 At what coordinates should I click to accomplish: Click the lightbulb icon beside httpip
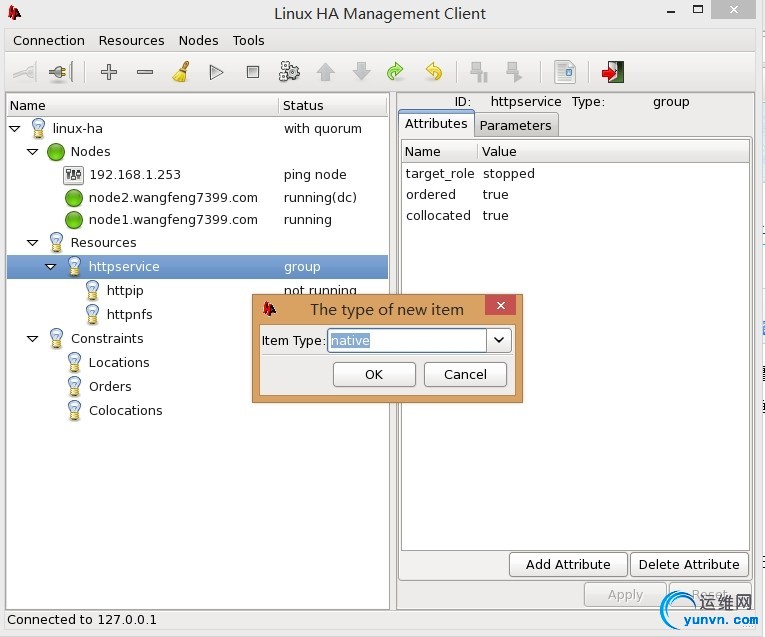pos(92,290)
